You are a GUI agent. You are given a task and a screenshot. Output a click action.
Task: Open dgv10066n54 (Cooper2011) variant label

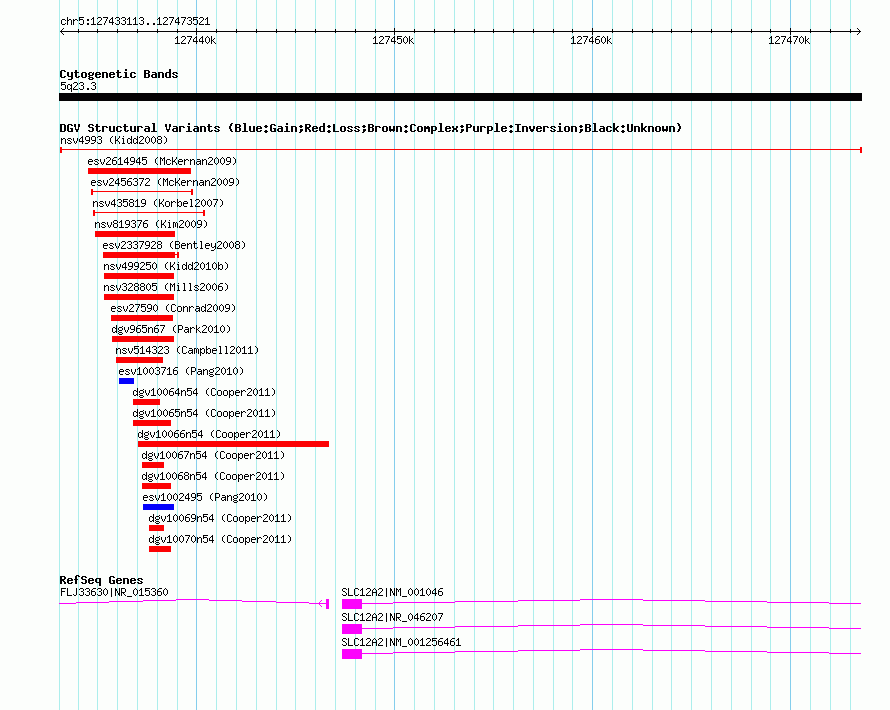tap(209, 434)
